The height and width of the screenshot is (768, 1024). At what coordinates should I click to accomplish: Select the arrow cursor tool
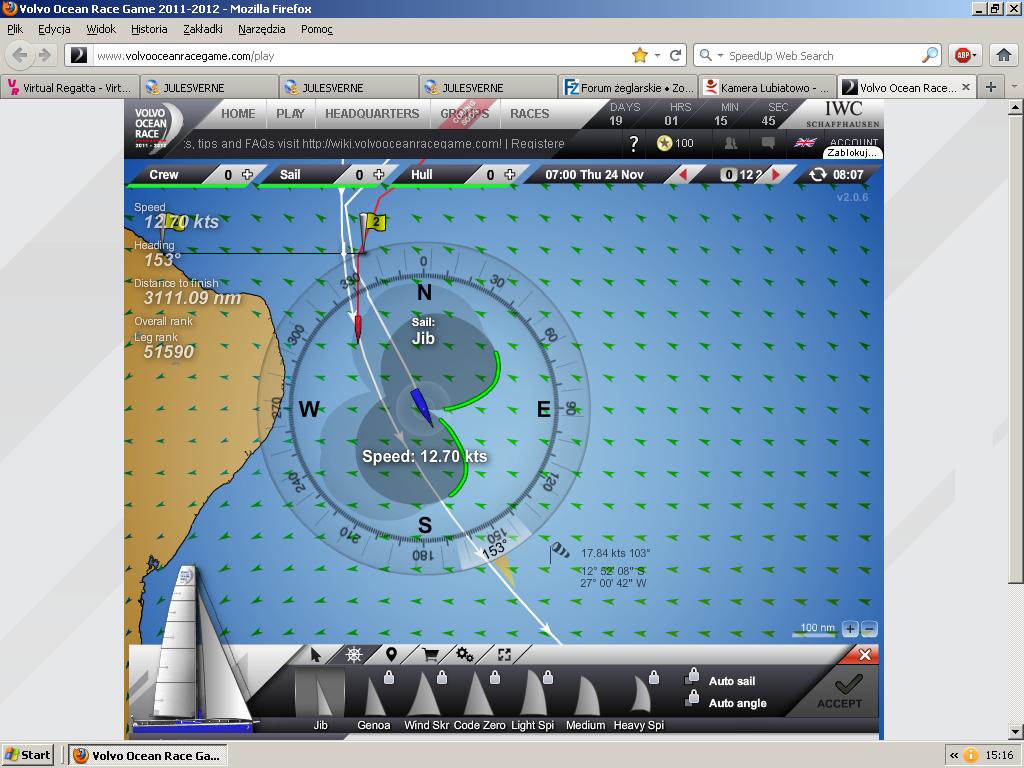pos(316,655)
